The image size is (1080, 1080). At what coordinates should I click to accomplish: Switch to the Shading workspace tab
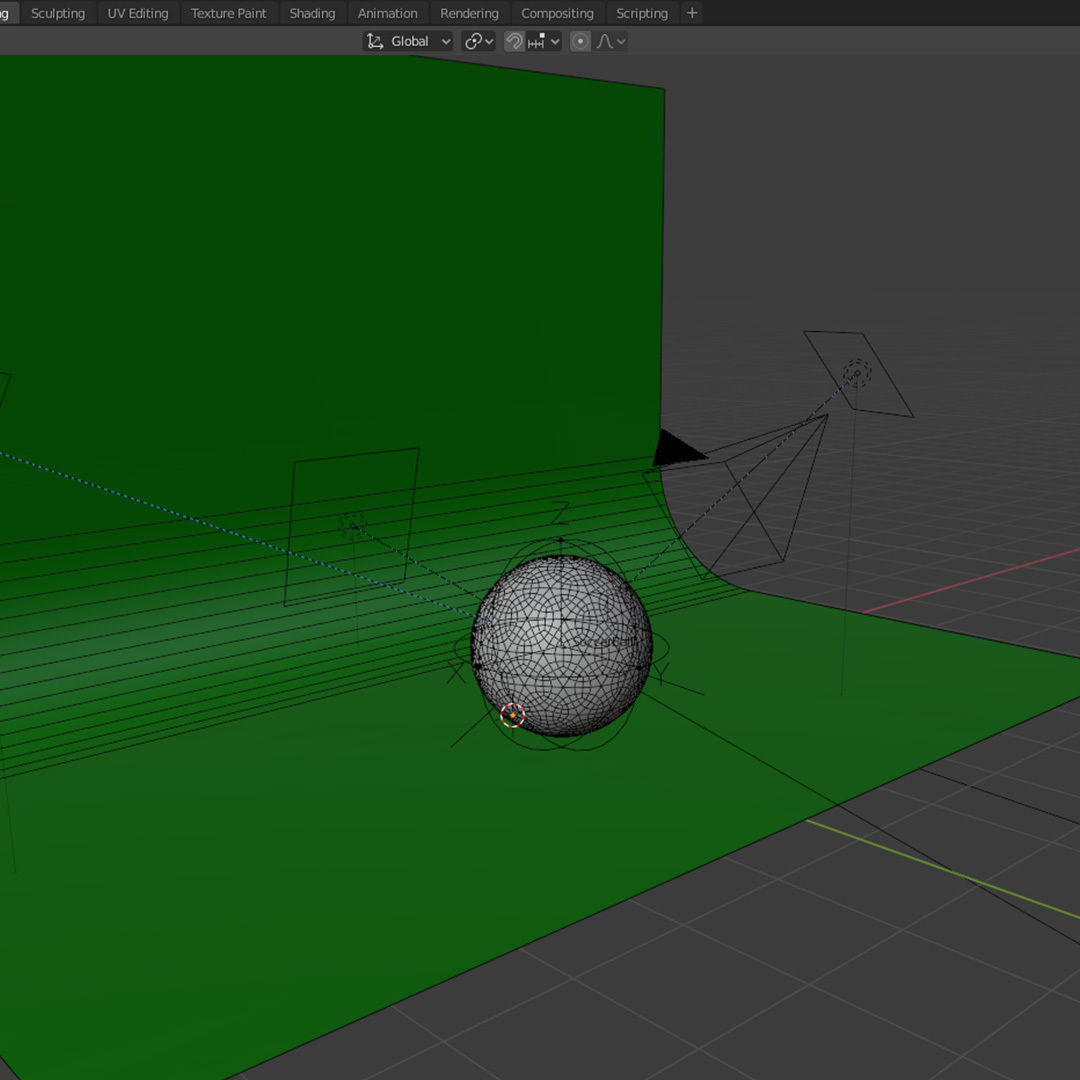(x=312, y=13)
